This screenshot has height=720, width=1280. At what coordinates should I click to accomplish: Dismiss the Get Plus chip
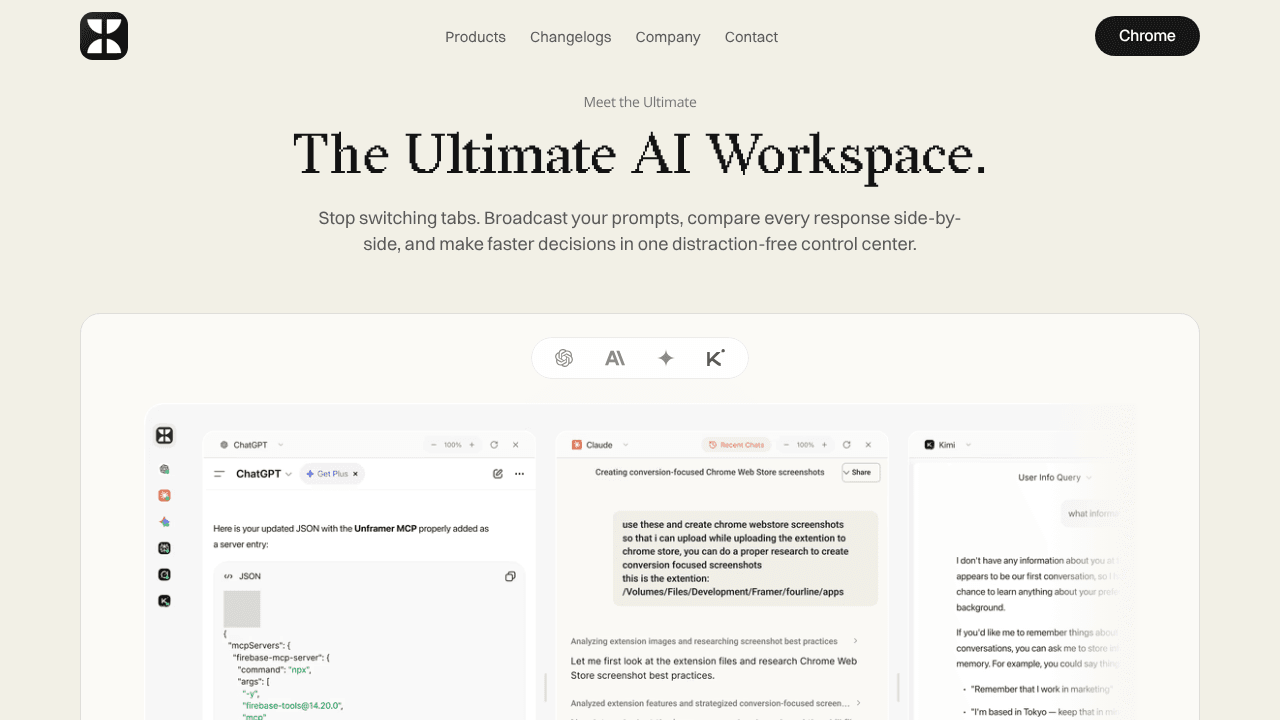coord(355,474)
